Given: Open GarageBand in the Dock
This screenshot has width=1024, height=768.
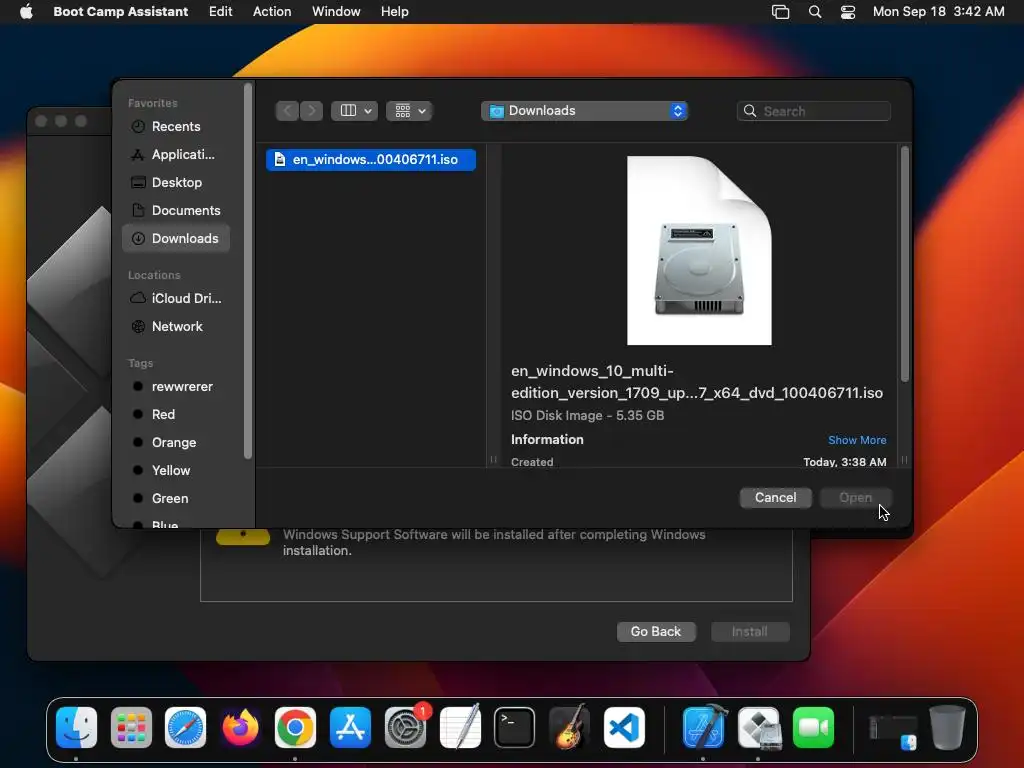Looking at the screenshot, I should point(569,728).
